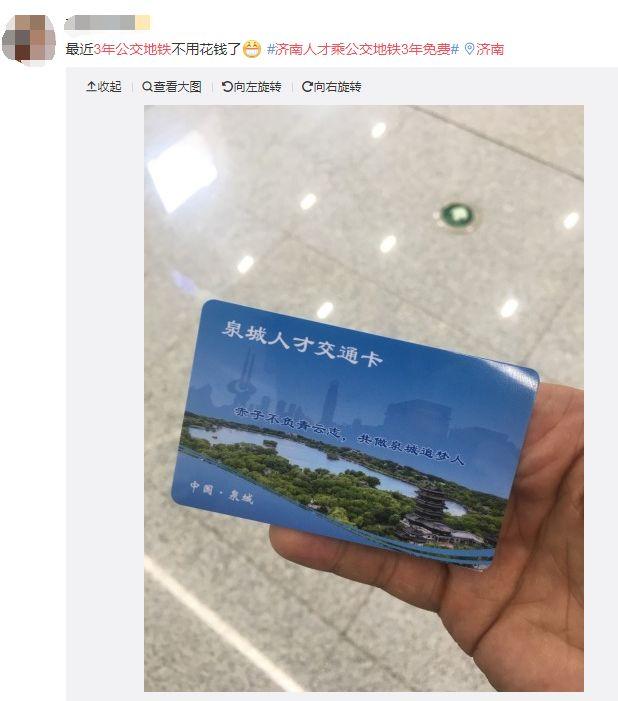Rotate the photo using 向左旋转
618x701 pixels.
252,87
